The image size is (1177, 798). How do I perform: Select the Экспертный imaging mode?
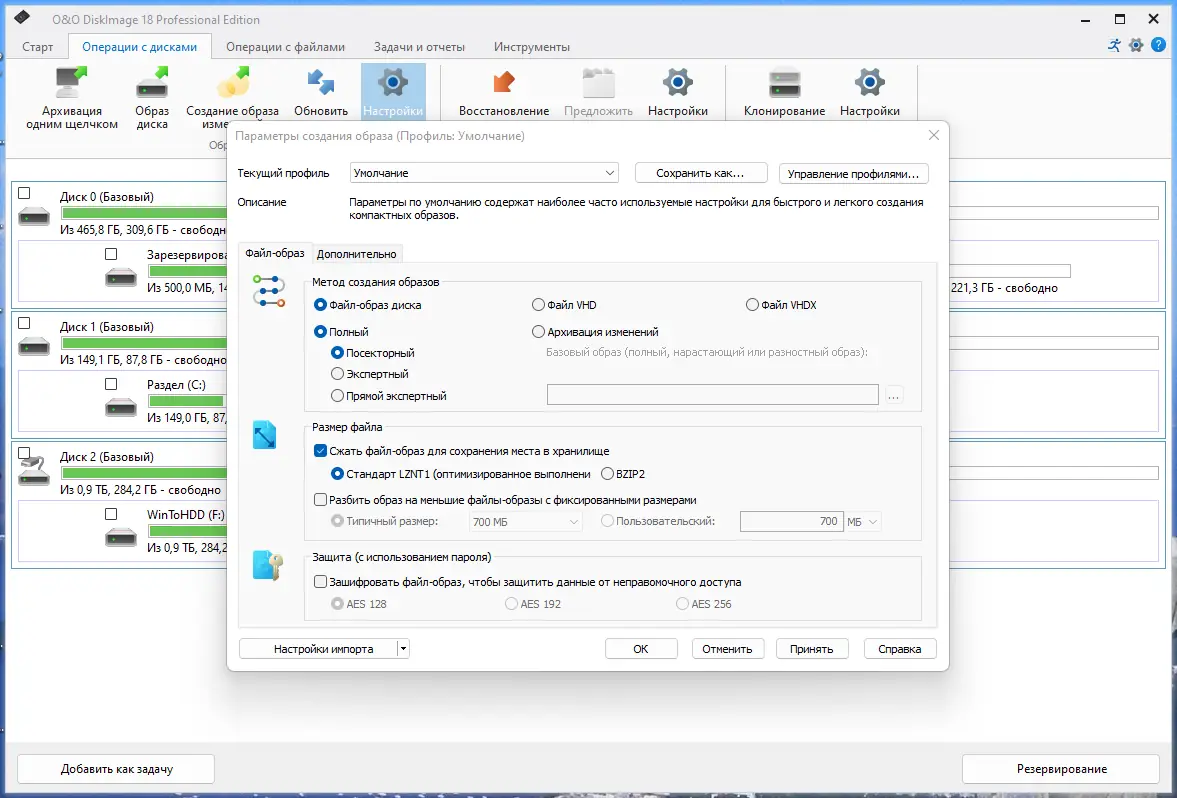[338, 374]
